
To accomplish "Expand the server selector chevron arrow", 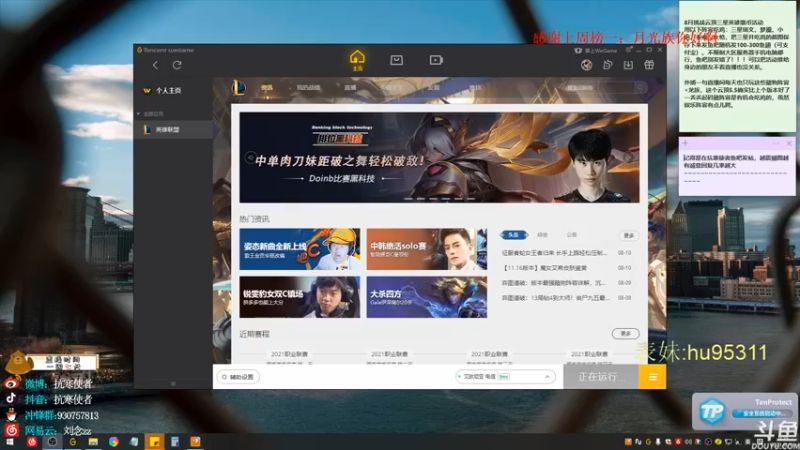I will [x=547, y=377].
